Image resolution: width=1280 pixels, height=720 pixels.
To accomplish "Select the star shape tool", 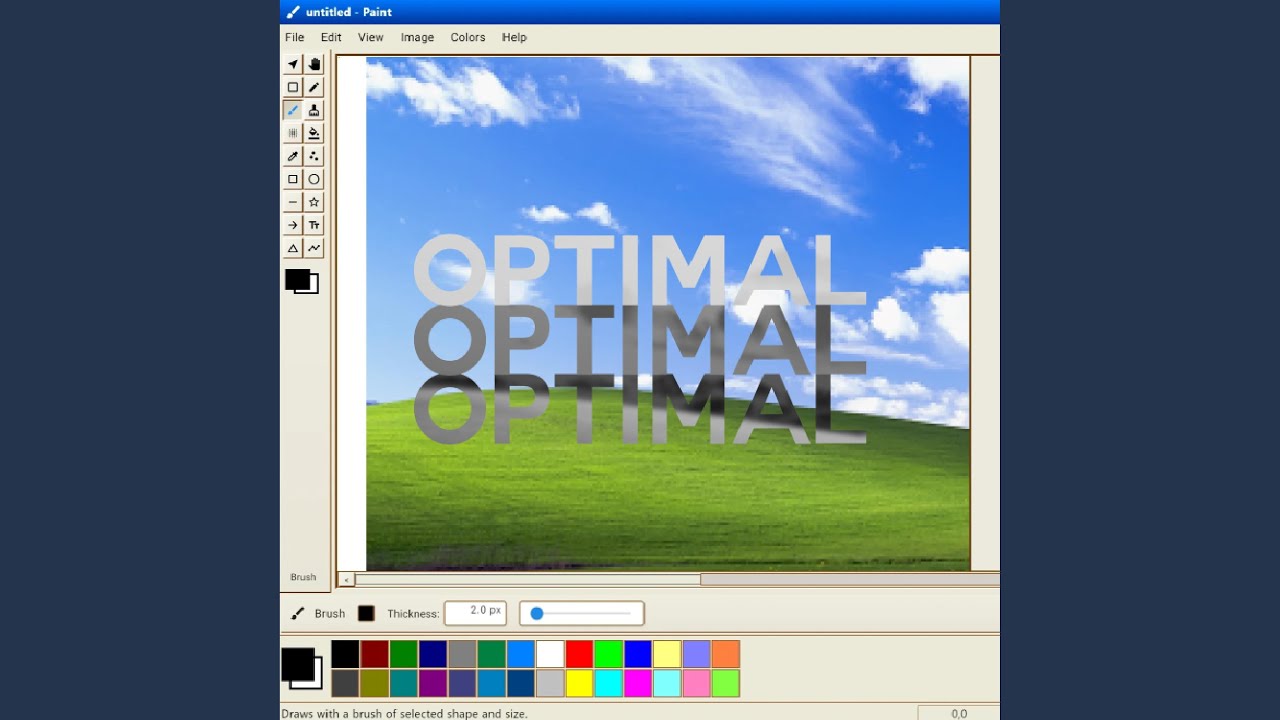I will click(x=314, y=202).
